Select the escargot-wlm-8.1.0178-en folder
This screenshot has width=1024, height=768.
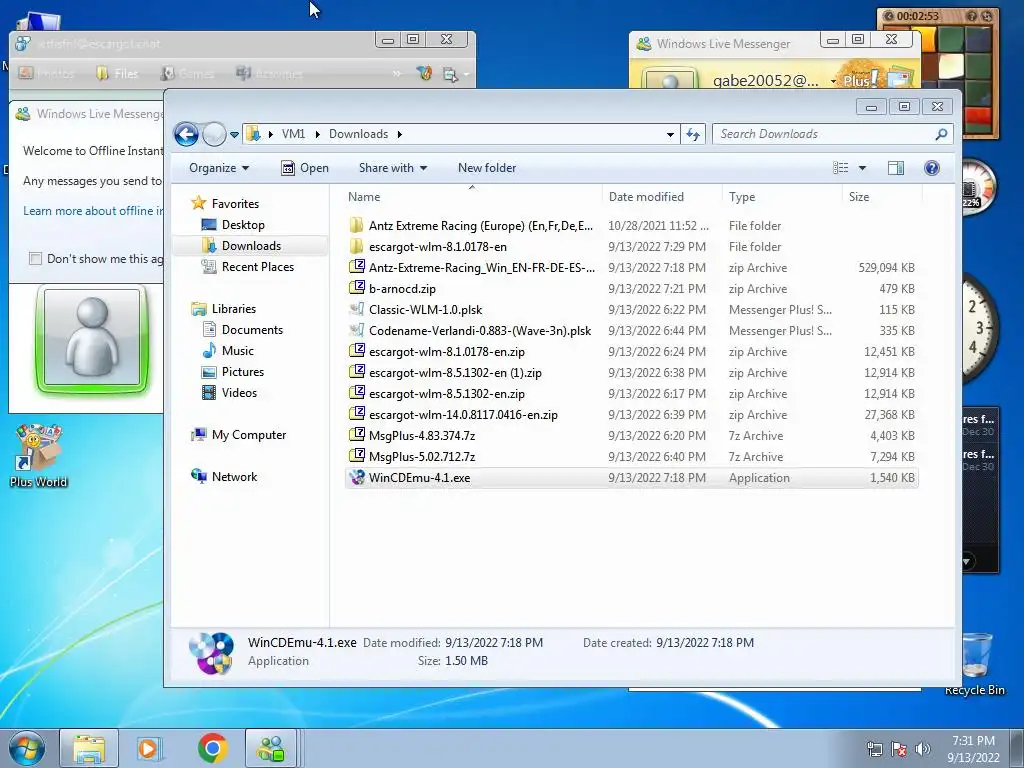tap(632, 247)
